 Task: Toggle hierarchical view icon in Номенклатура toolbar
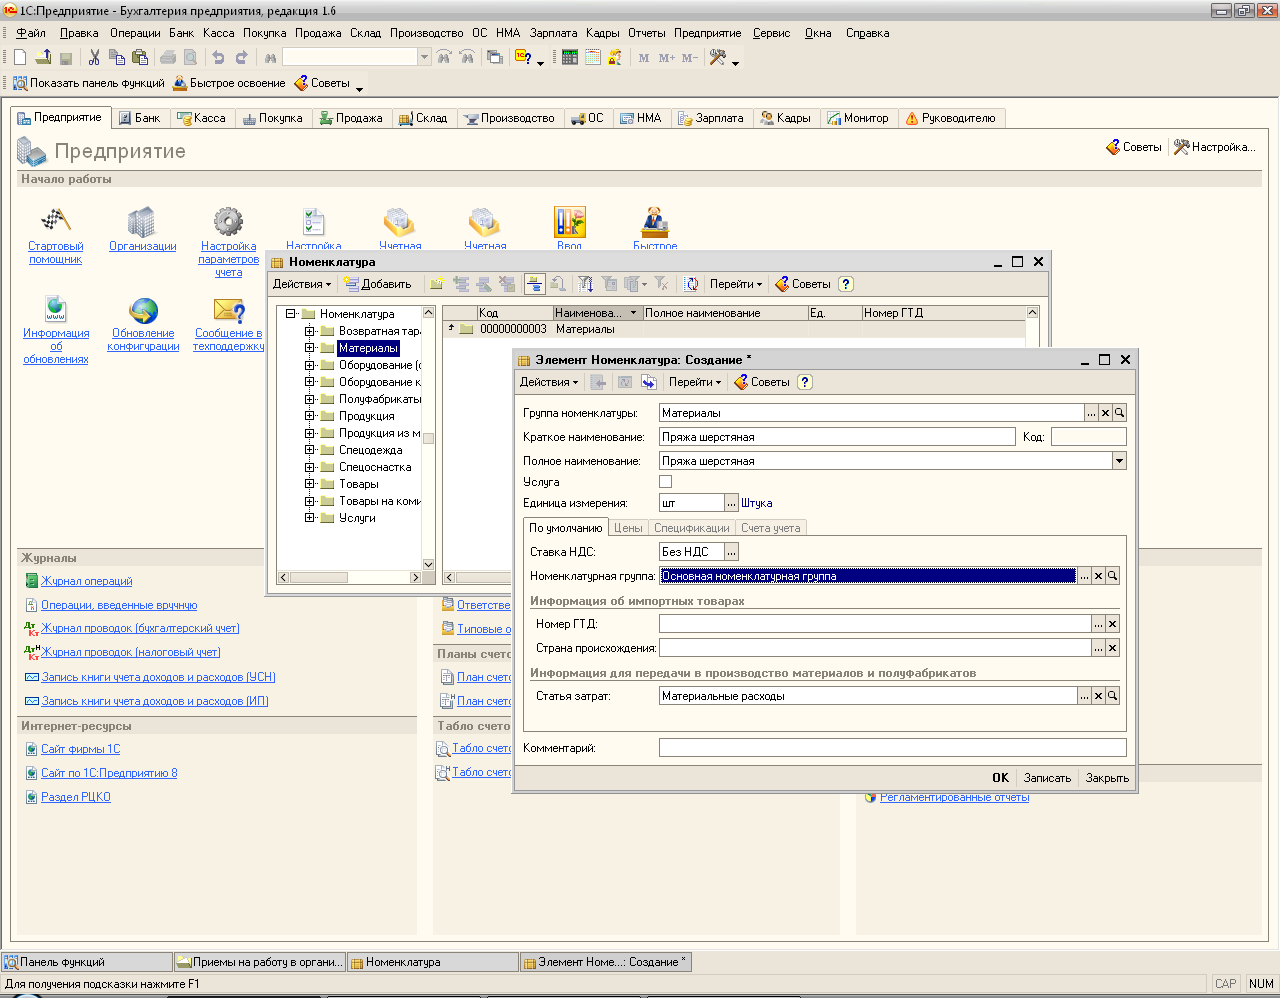pos(534,284)
